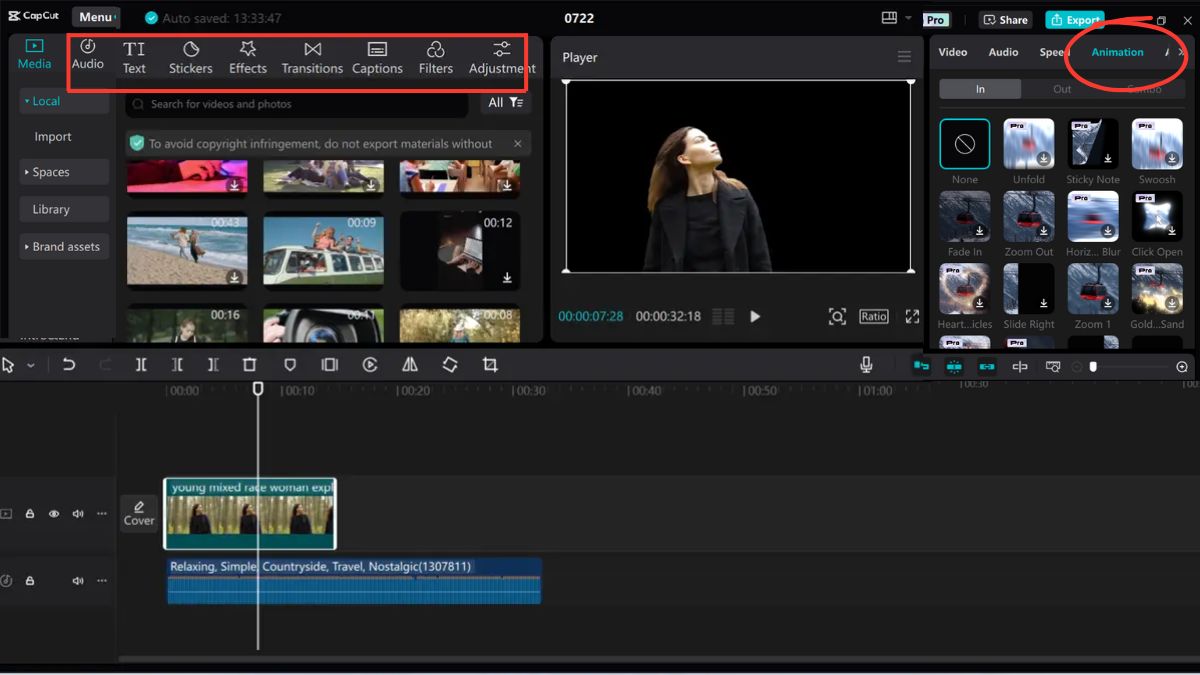Lock the audio track
This screenshot has height=675, width=1200.
(30, 581)
